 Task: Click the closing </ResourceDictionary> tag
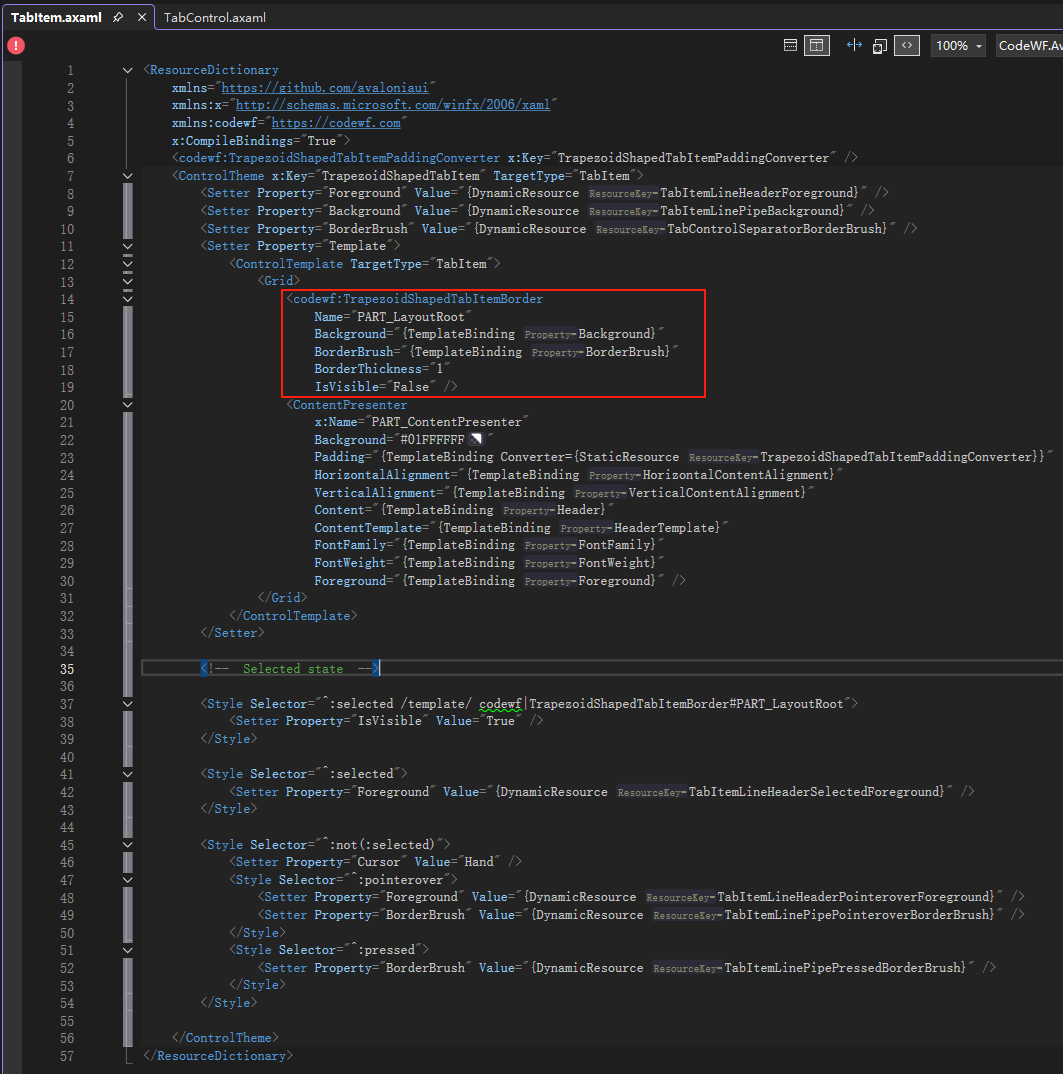218,1056
